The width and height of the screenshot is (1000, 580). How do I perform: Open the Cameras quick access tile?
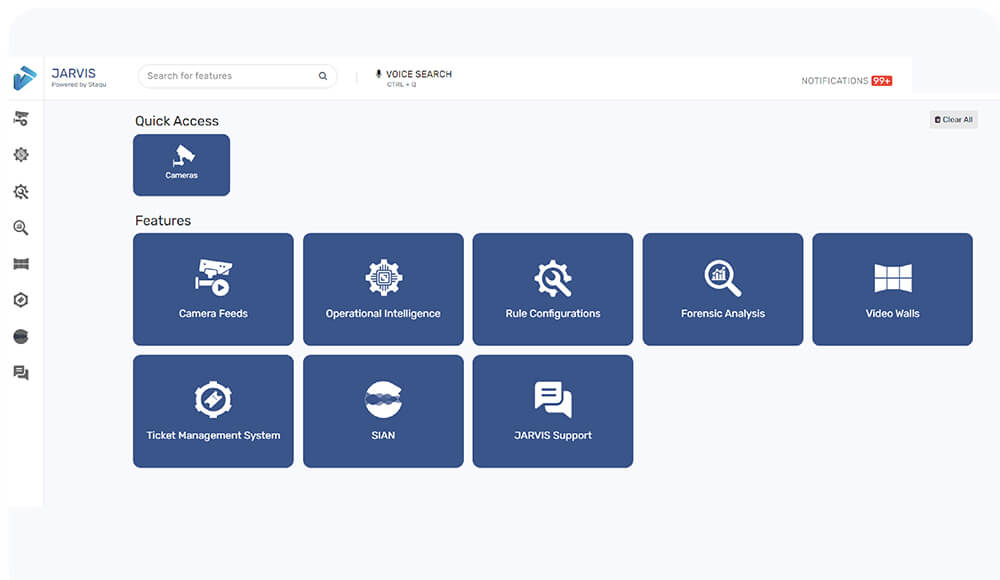[x=182, y=165]
